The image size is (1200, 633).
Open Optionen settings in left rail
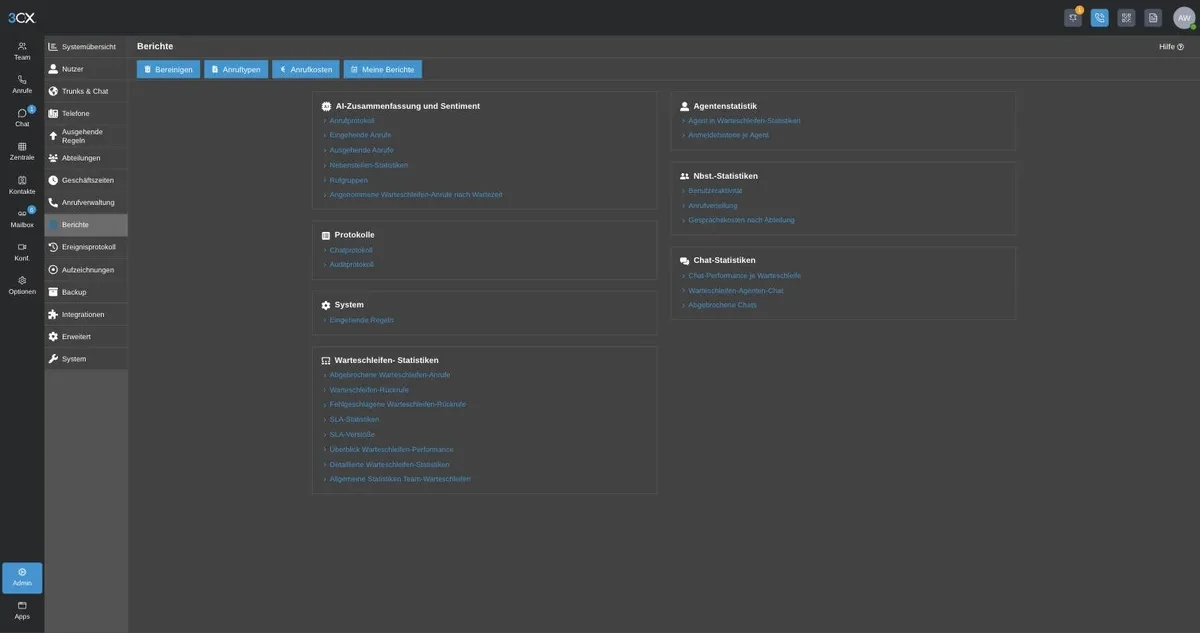pyautogui.click(x=22, y=285)
